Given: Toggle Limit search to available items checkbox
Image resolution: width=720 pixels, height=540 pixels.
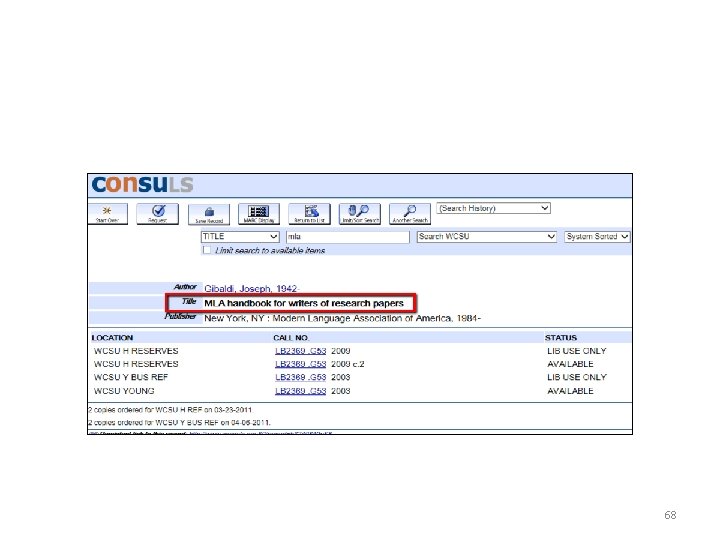Looking at the screenshot, I should point(207,250).
